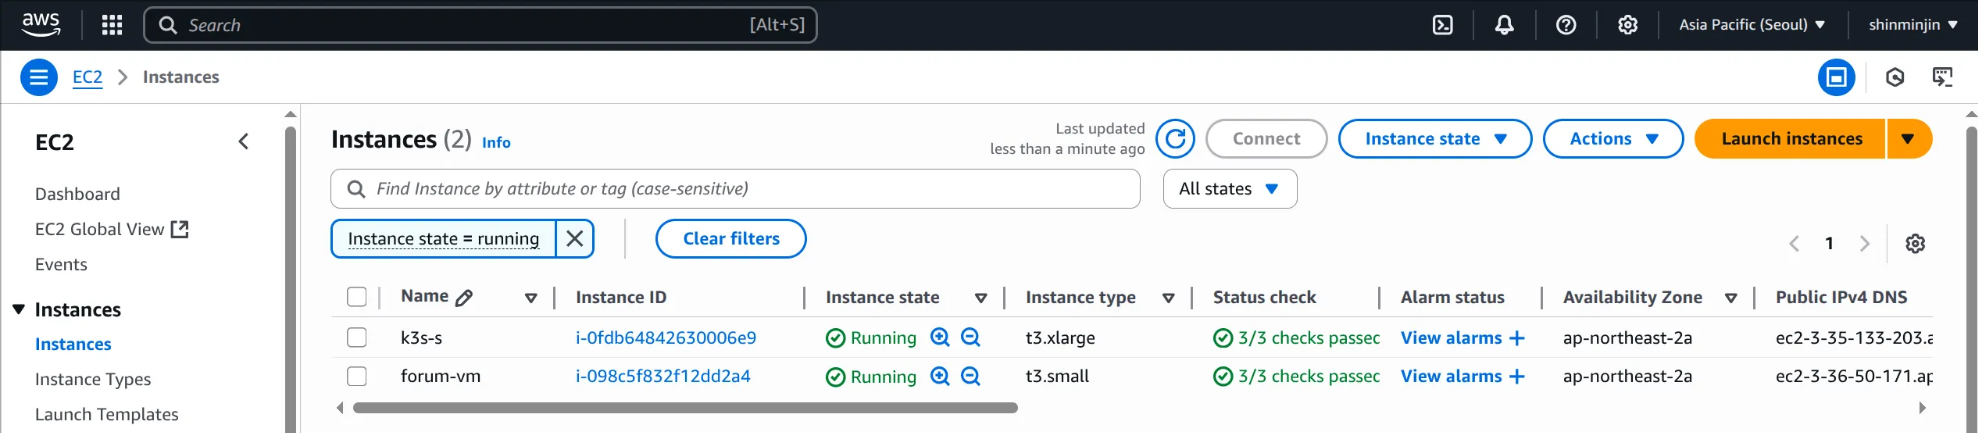
Task: Click the t3.small instance type cell
Action: pos(1057,376)
